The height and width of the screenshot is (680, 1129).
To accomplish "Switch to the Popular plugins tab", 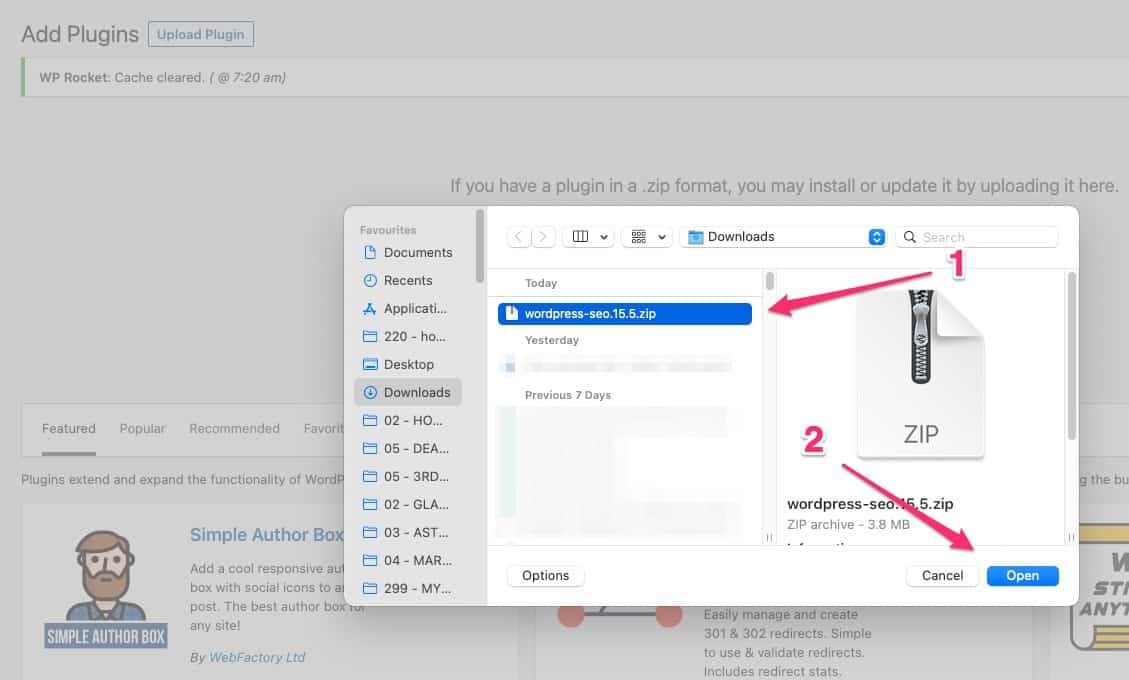I will pyautogui.click(x=142, y=428).
